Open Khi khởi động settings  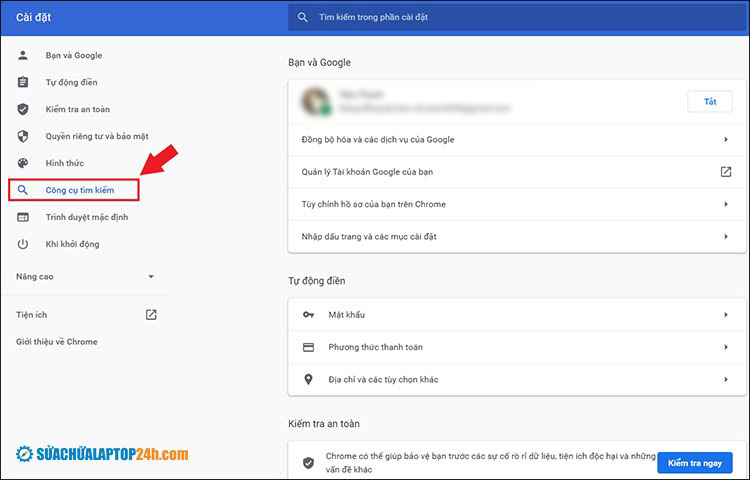[x=72, y=244]
